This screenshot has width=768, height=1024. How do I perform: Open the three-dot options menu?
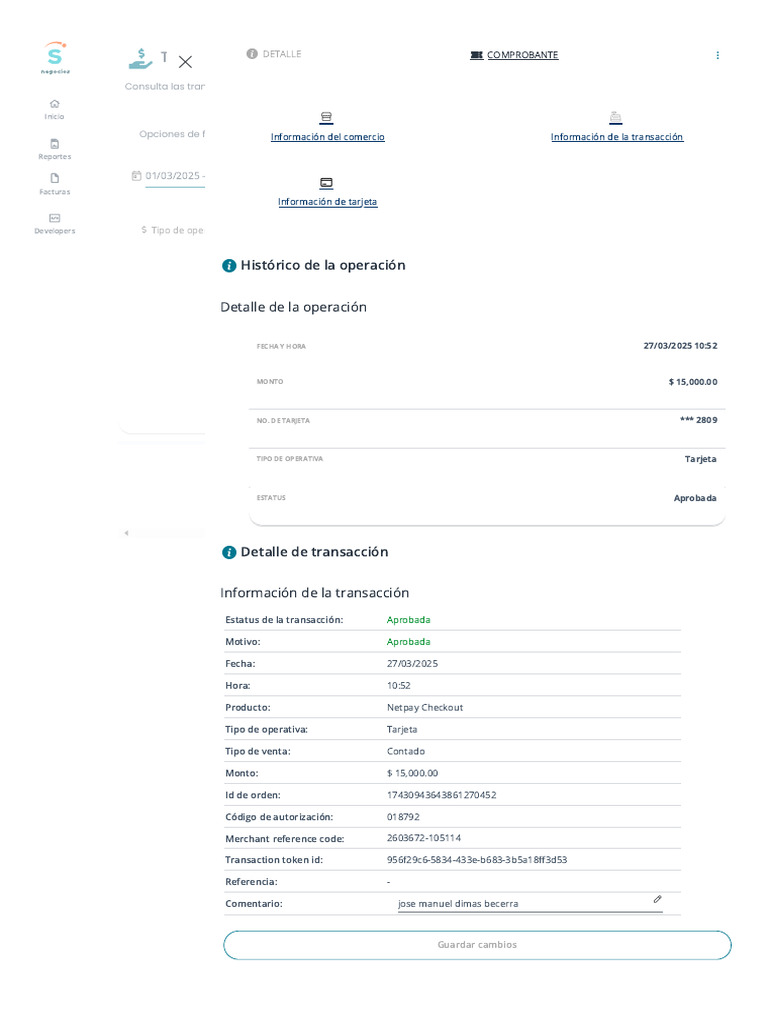click(x=718, y=56)
